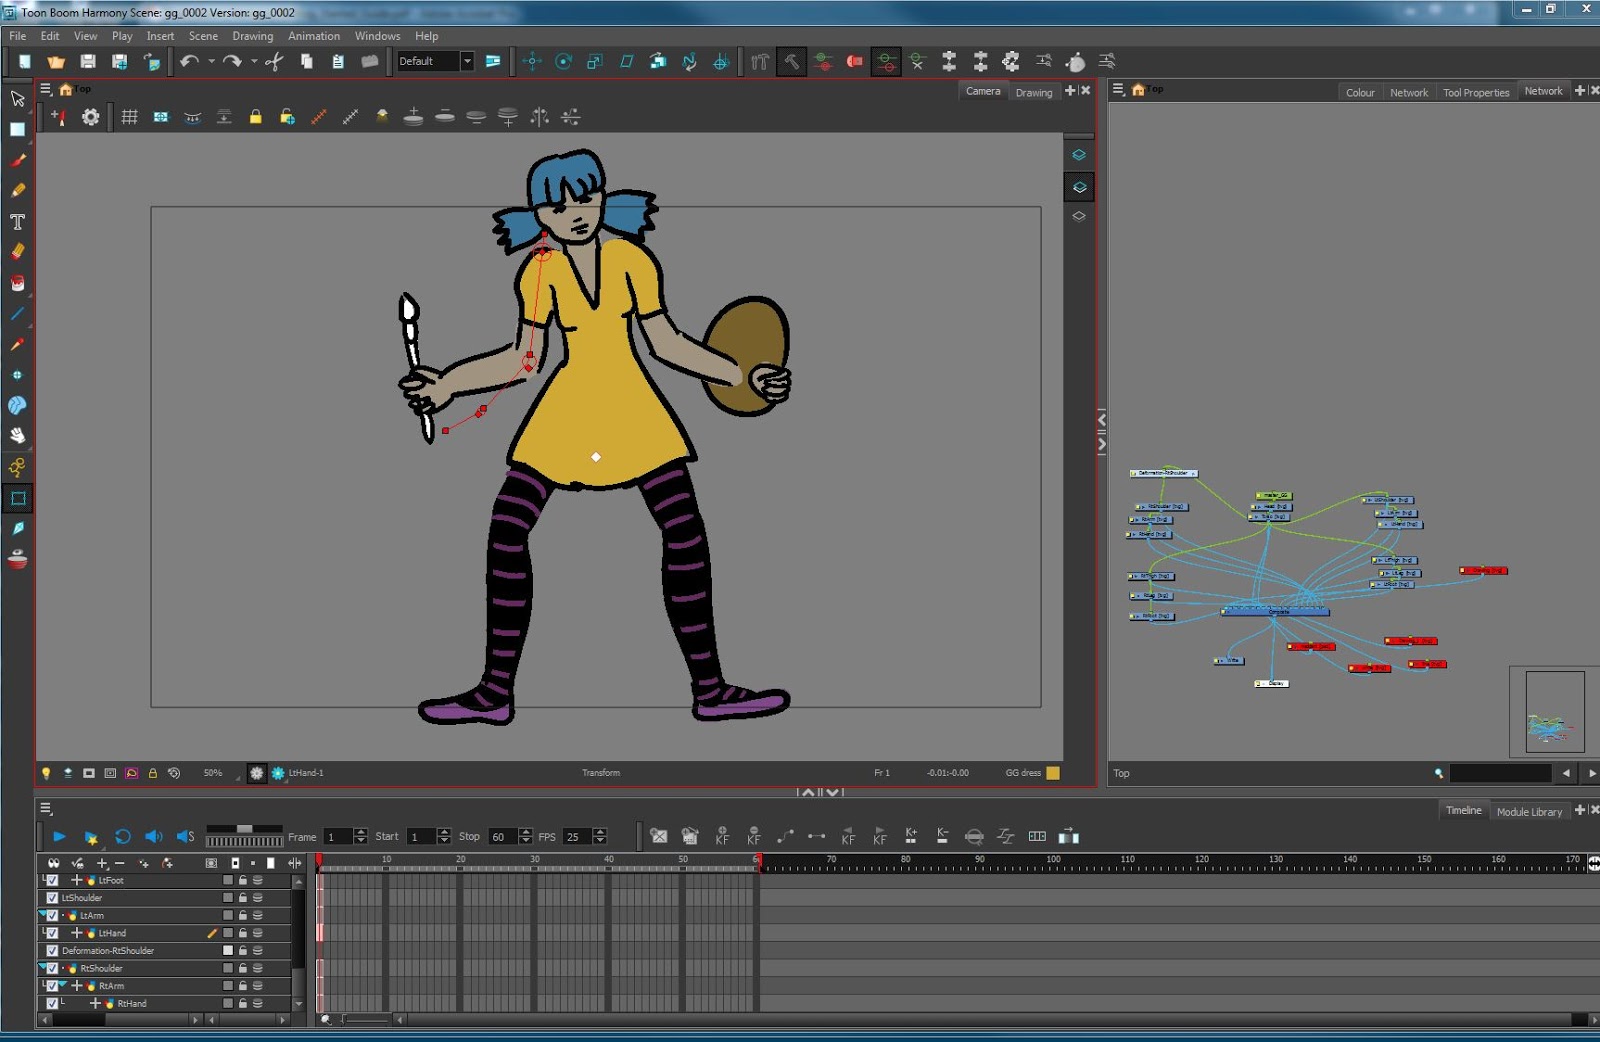This screenshot has width=1600, height=1042.
Task: Click the Open Scene folder icon
Action: coord(56,62)
